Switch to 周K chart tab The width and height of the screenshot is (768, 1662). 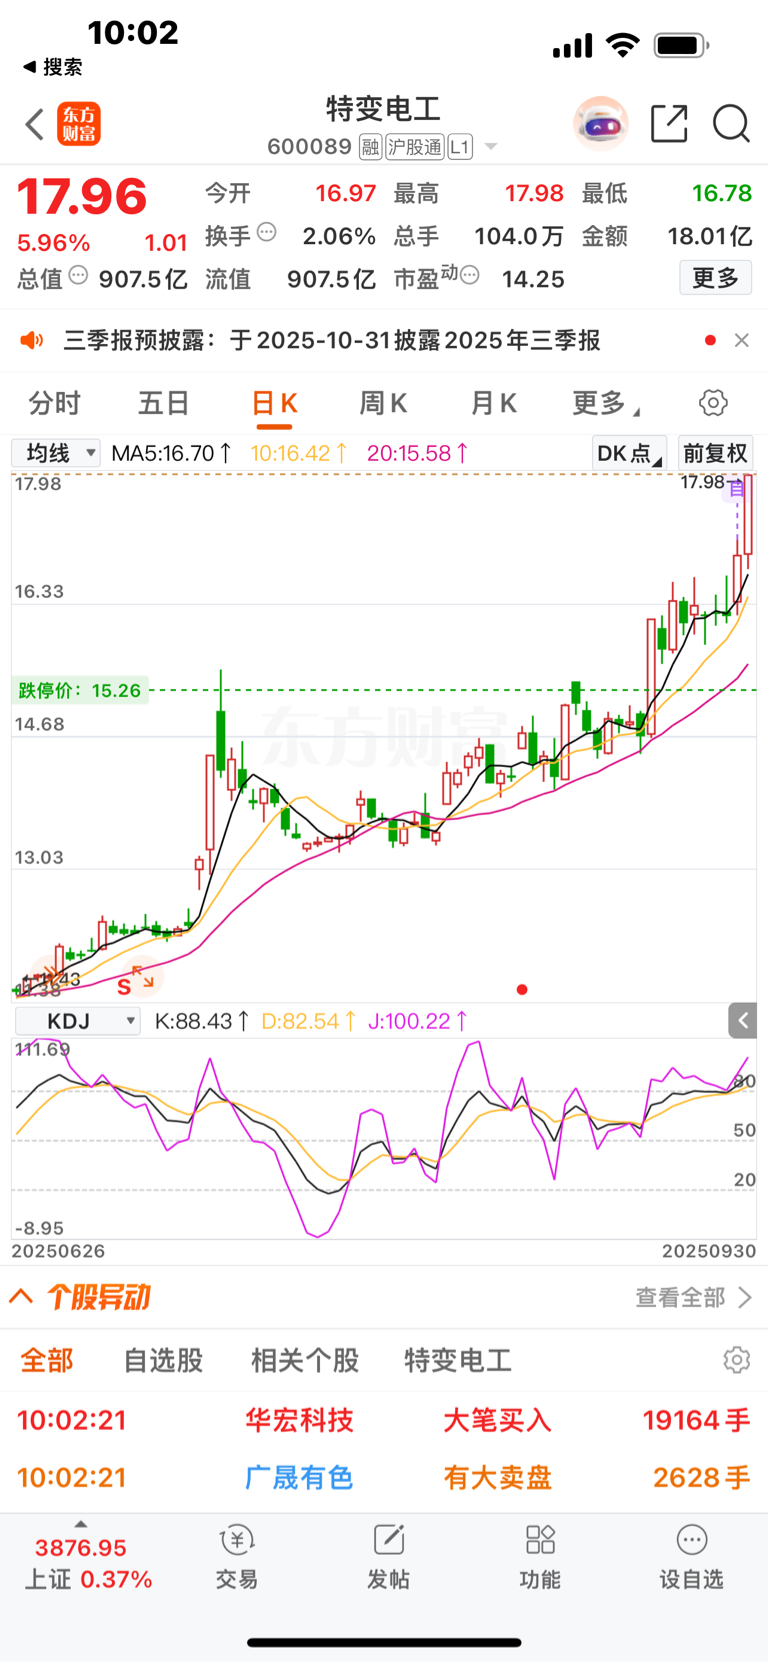[x=383, y=403]
